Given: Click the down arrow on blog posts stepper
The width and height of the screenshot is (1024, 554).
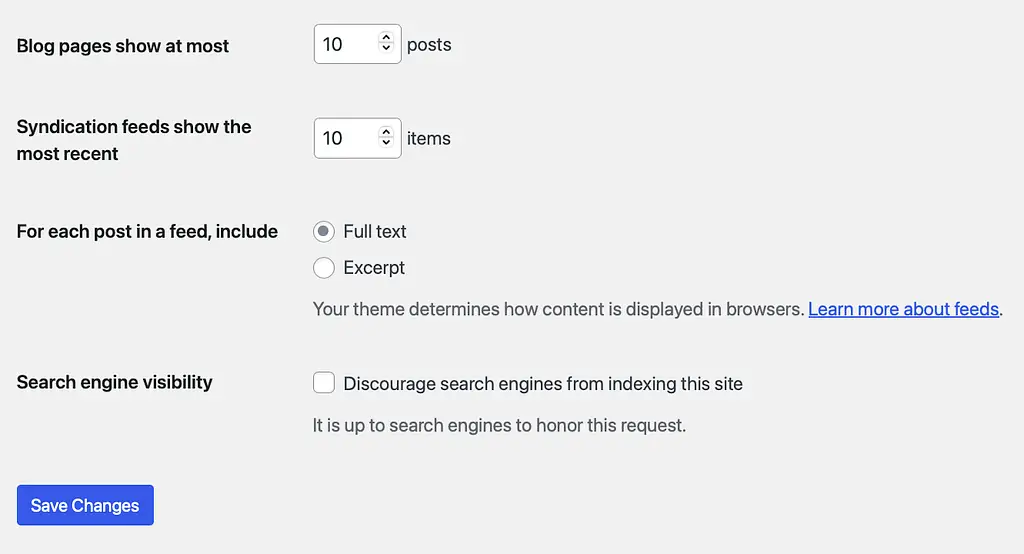Looking at the screenshot, I should coord(386,49).
